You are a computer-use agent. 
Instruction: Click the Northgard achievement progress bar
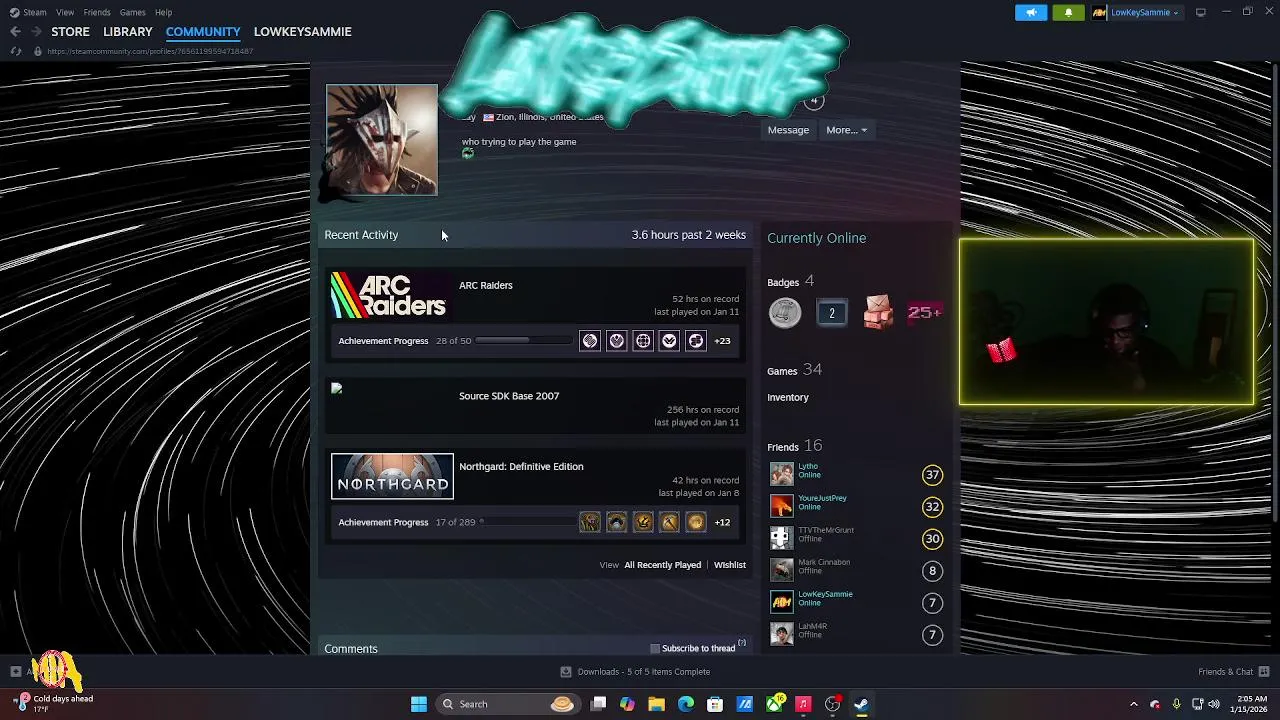click(527, 522)
